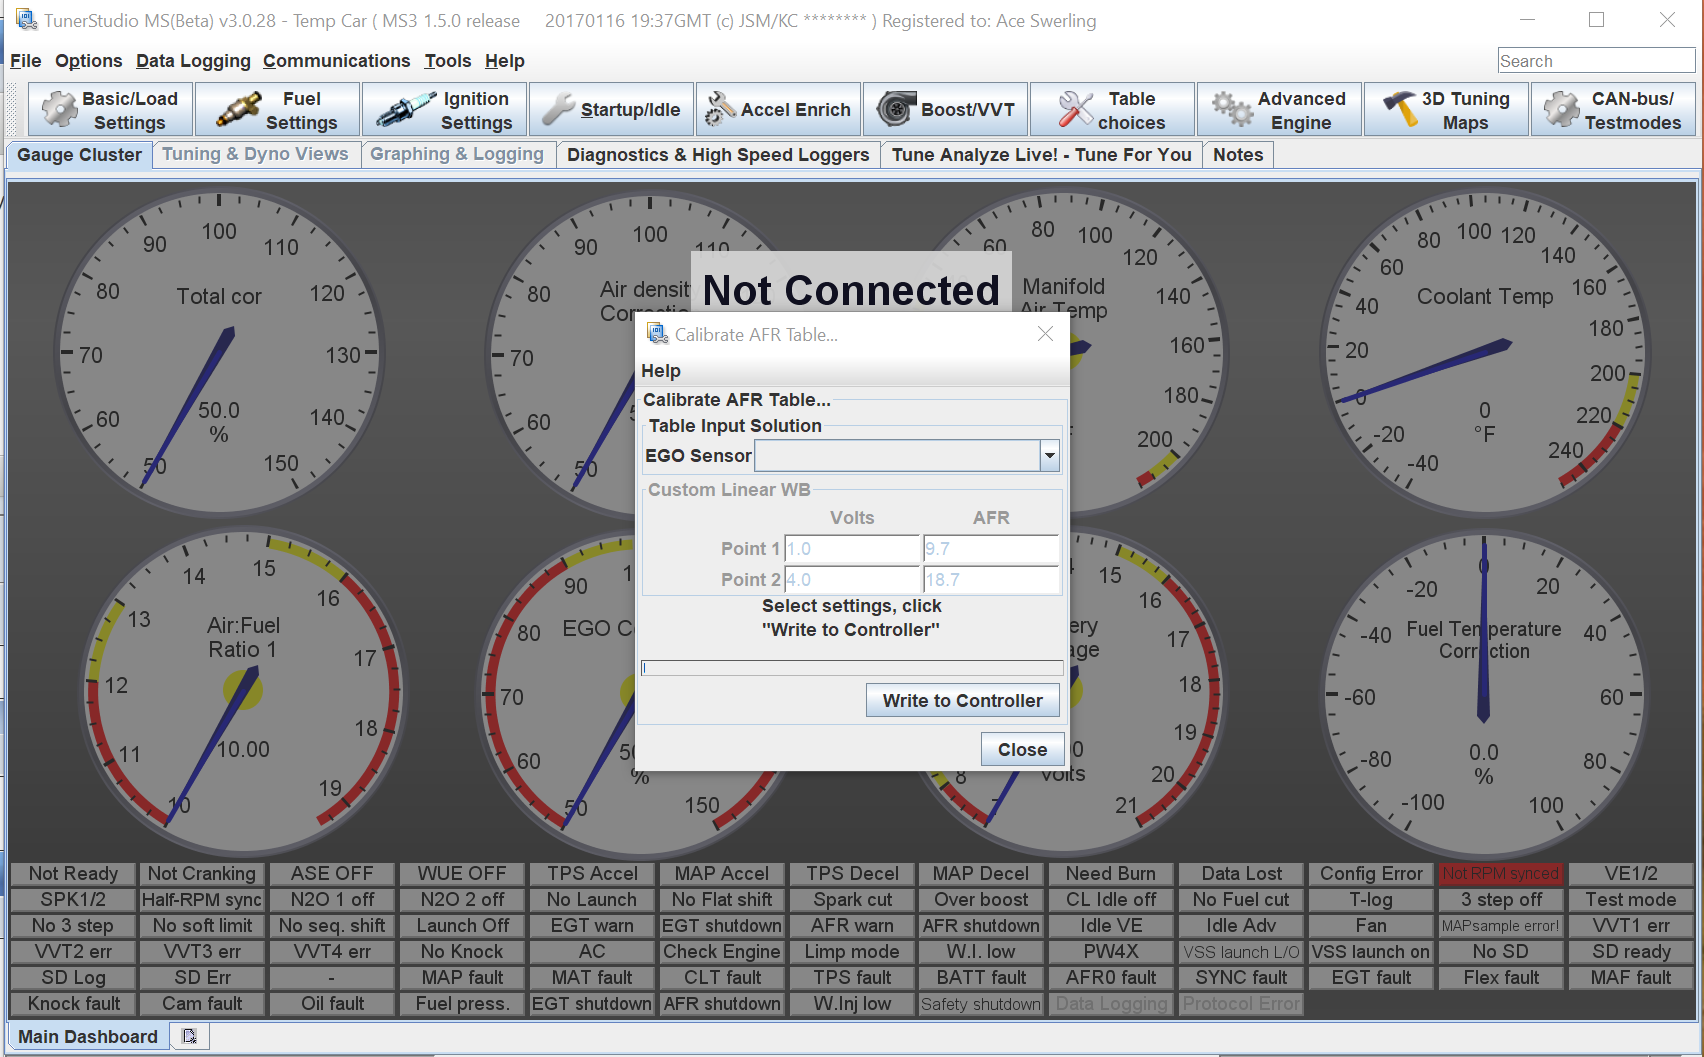Click the Search input field
This screenshot has width=1704, height=1057.
point(1595,61)
